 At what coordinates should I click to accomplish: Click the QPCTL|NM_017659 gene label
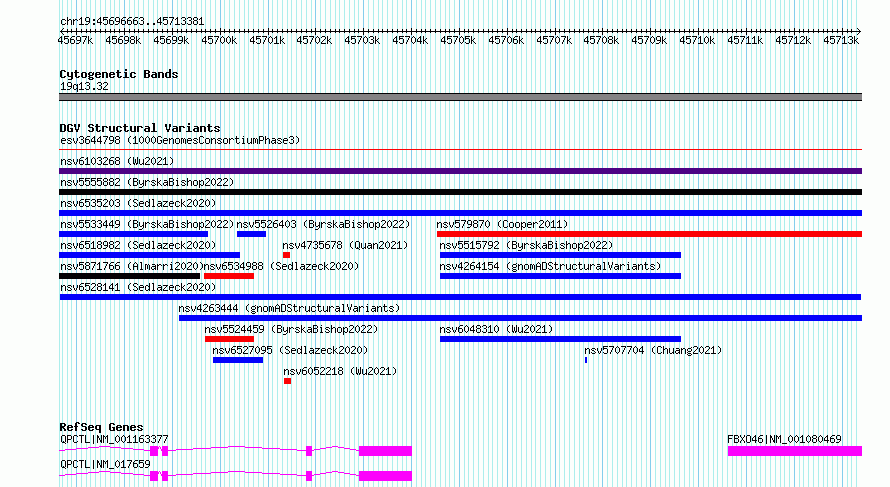tap(105, 464)
